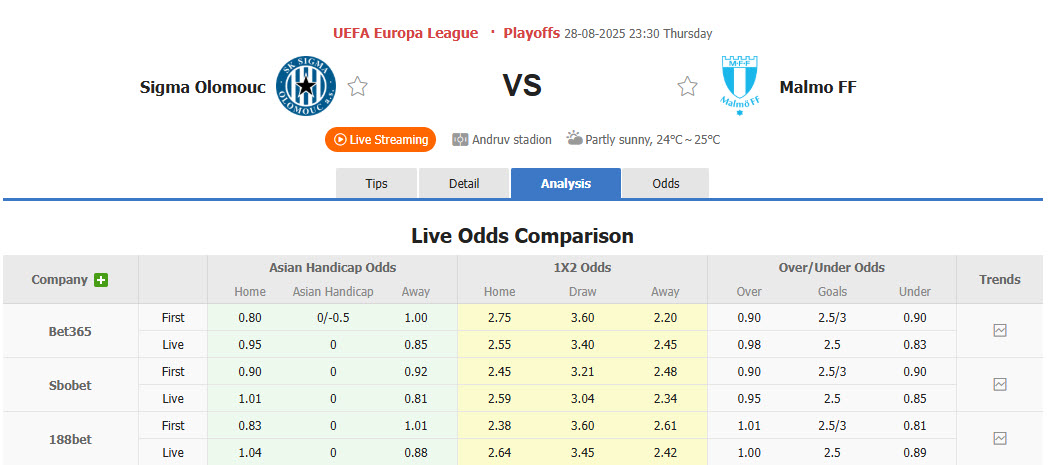Switch to the Detail tab

pyautogui.click(x=464, y=184)
